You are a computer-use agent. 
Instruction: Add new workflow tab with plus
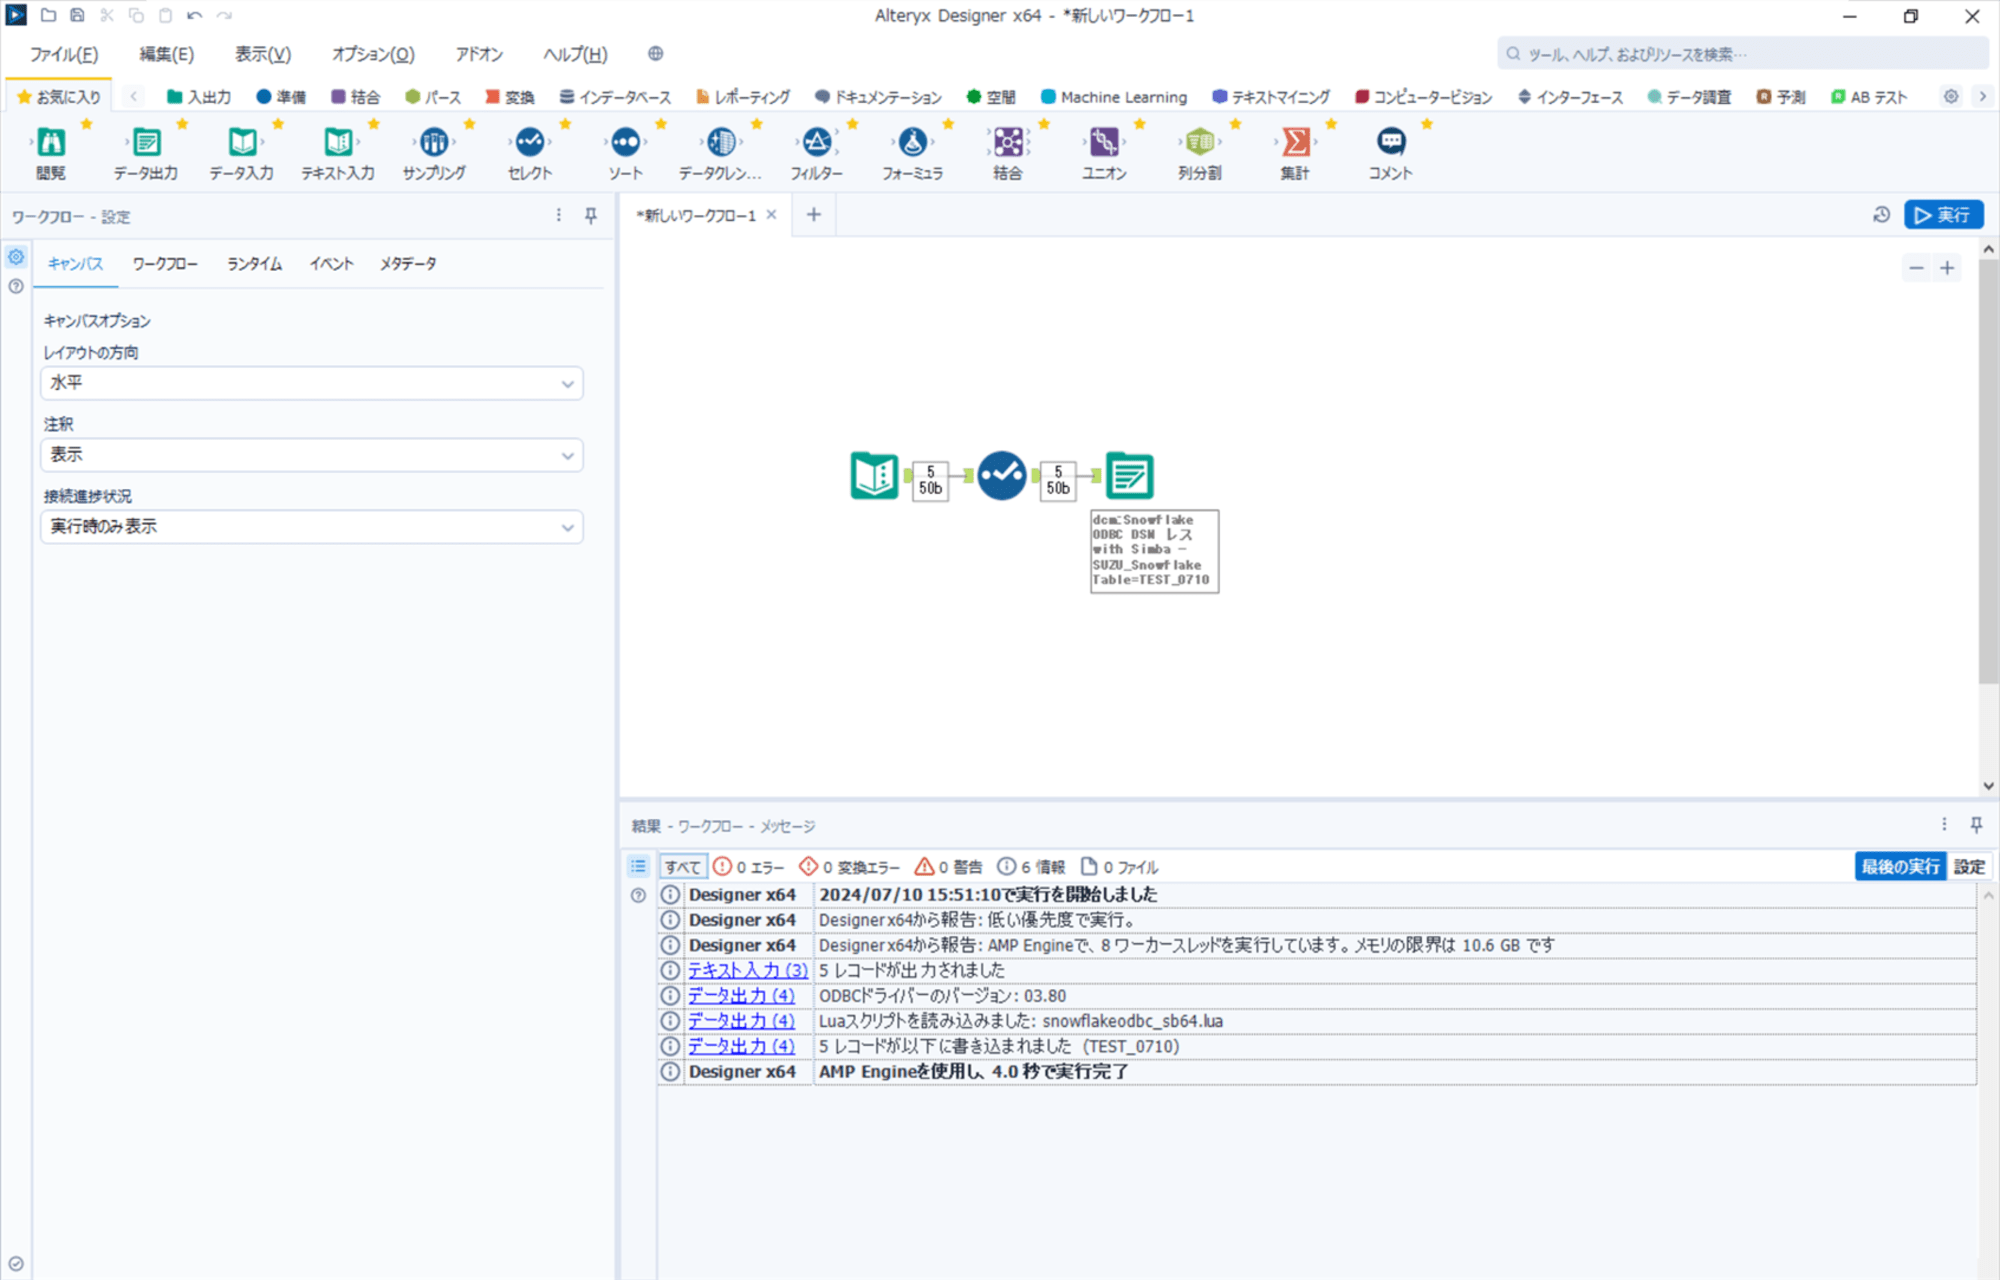click(x=814, y=215)
